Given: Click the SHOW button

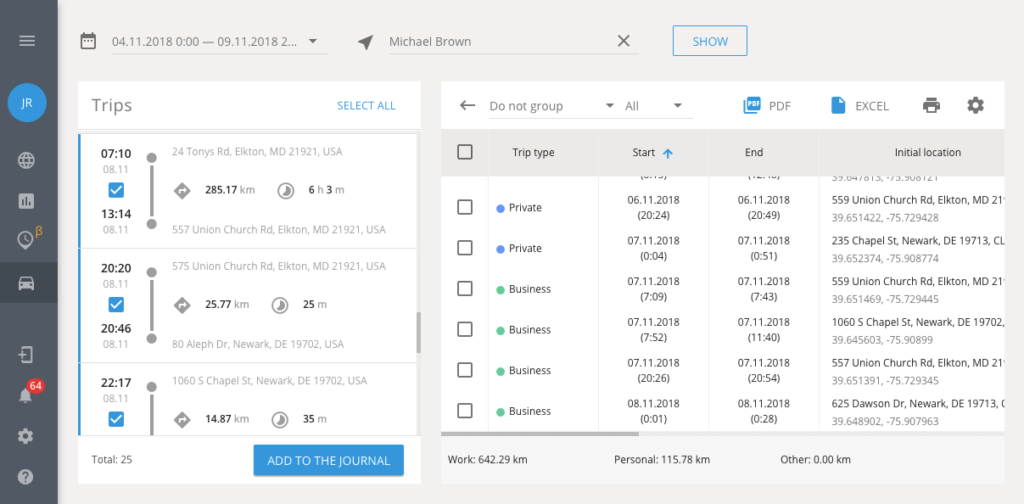Looking at the screenshot, I should pos(709,41).
